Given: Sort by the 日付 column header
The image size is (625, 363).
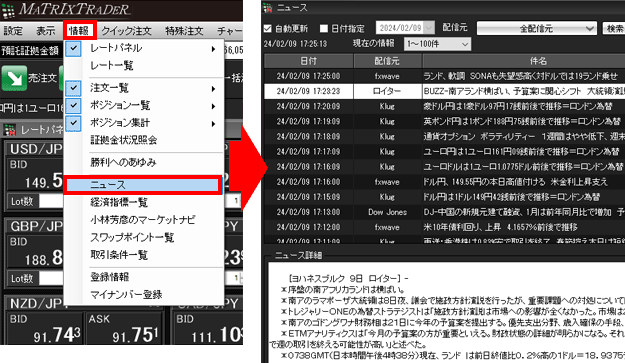Looking at the screenshot, I should [309, 61].
